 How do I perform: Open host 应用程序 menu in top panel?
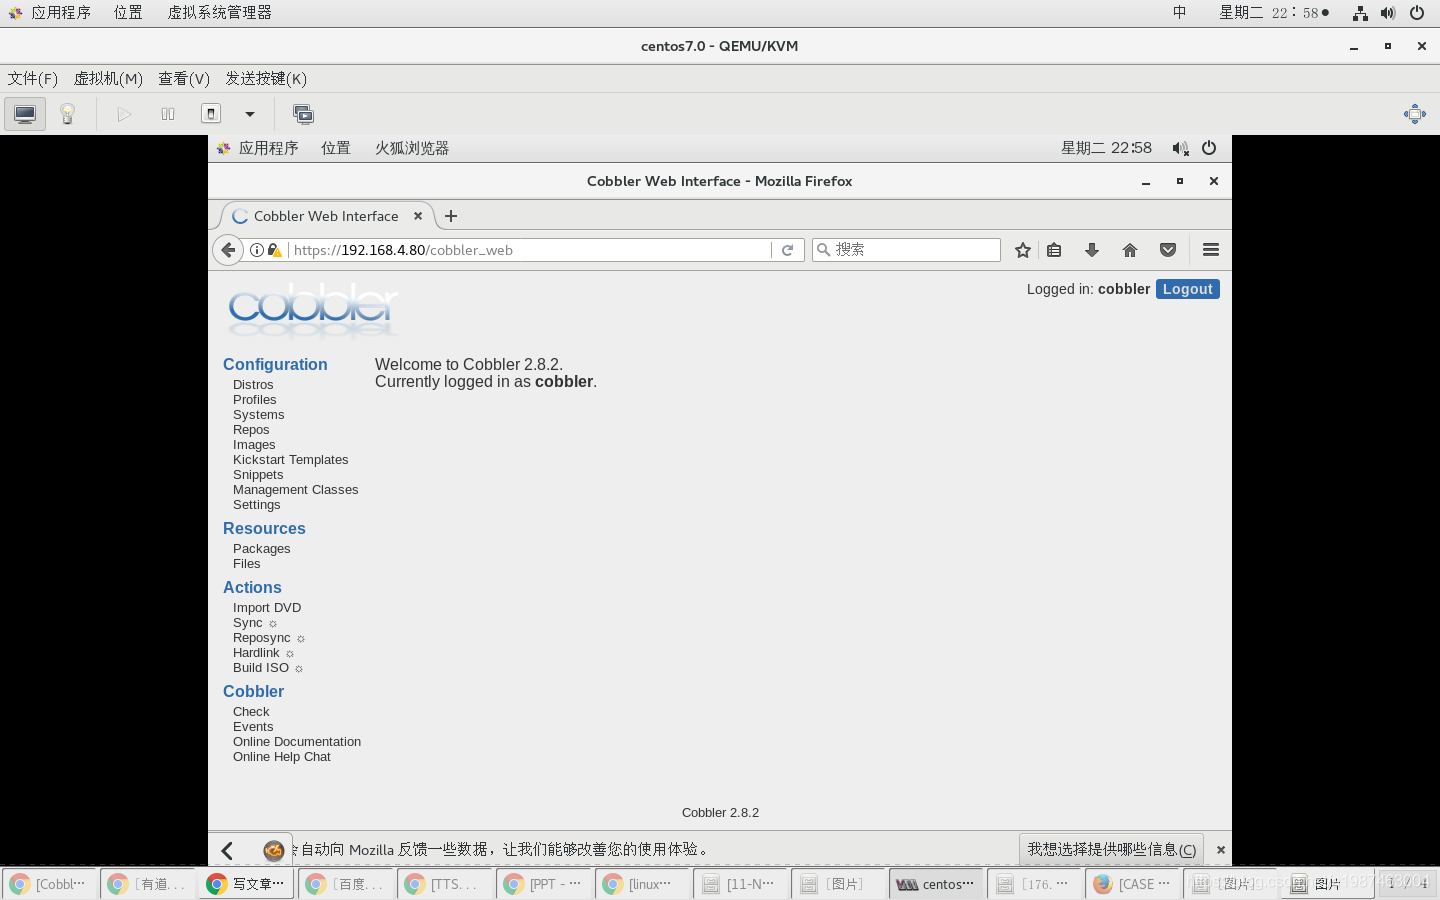pyautogui.click(x=61, y=13)
